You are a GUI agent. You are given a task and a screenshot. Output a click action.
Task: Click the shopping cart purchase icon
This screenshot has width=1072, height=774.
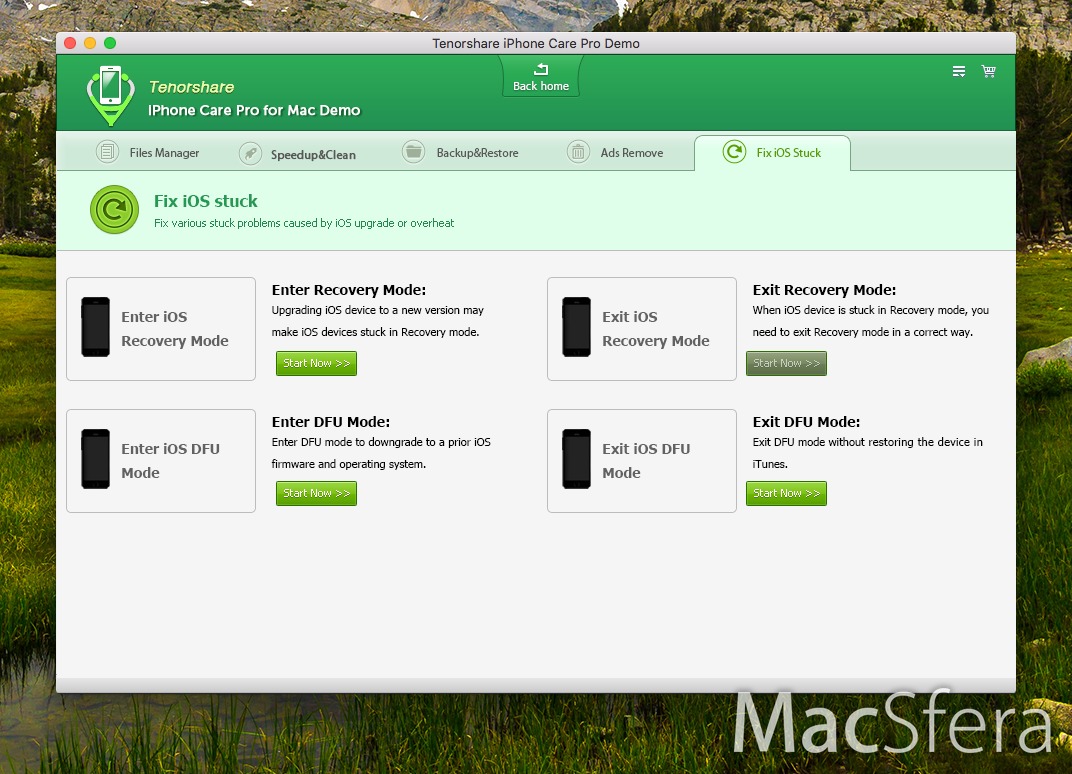[989, 71]
